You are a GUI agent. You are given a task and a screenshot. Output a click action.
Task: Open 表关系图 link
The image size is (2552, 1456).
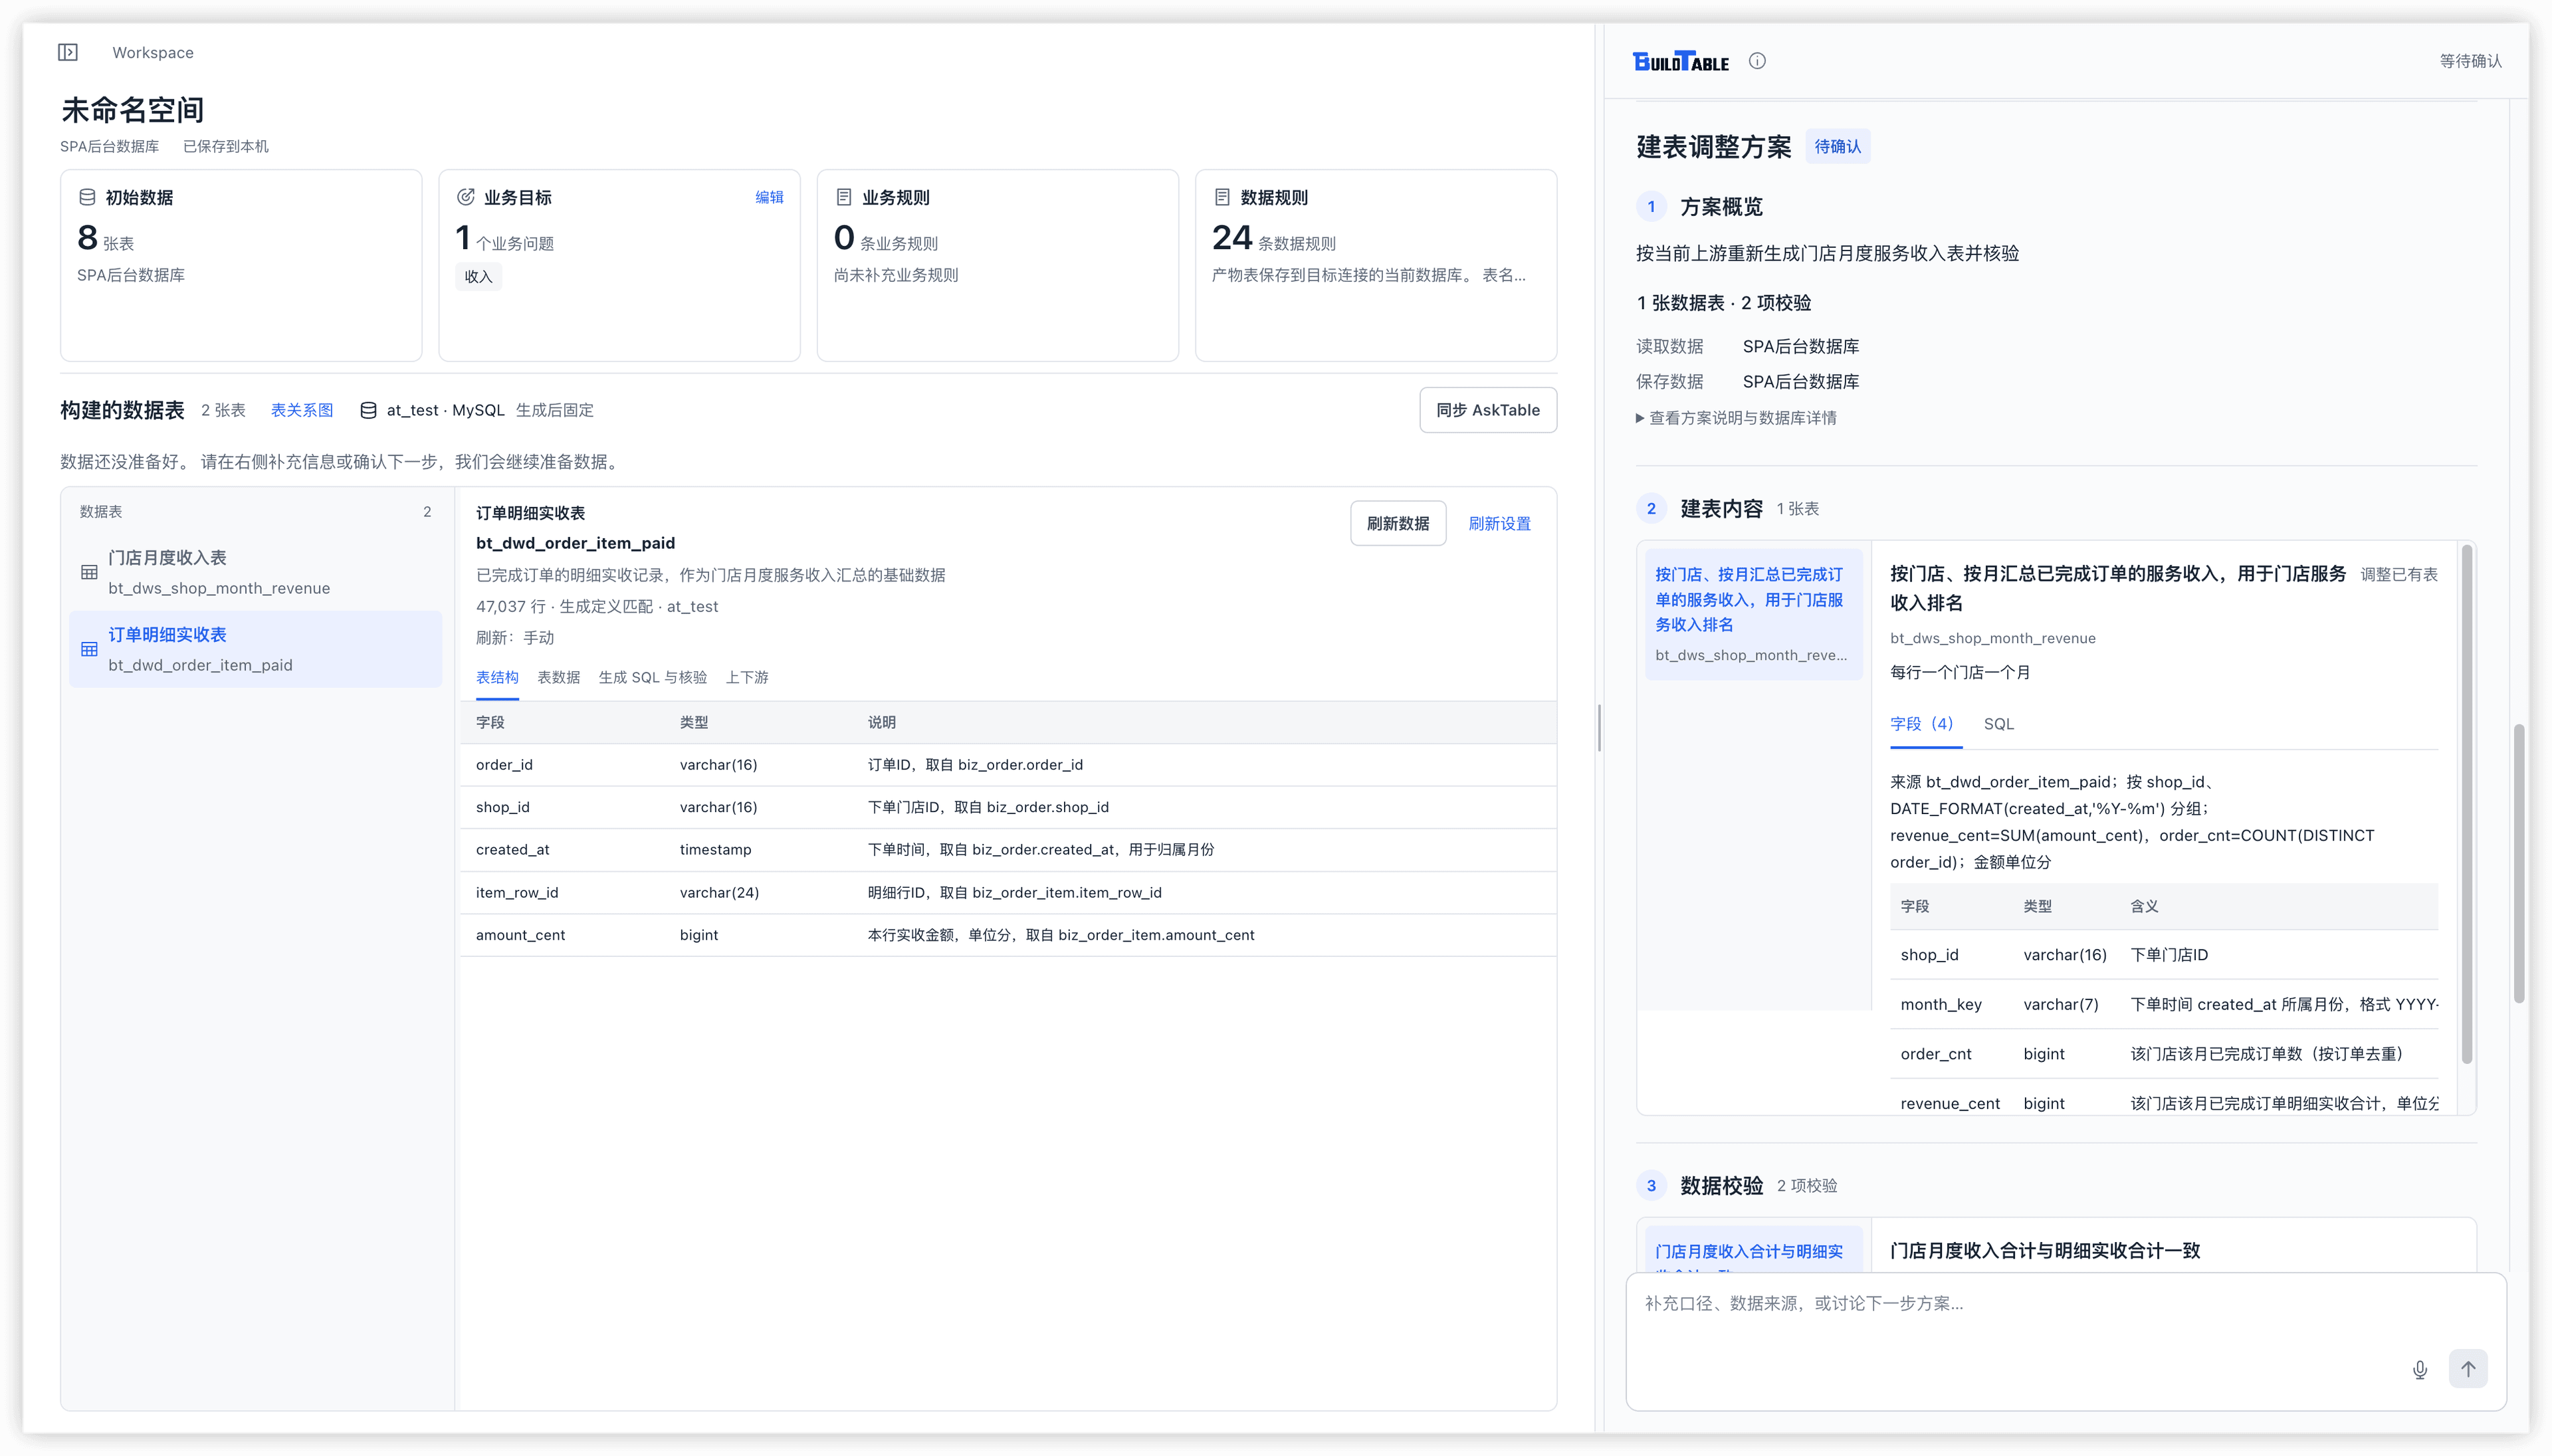[302, 410]
